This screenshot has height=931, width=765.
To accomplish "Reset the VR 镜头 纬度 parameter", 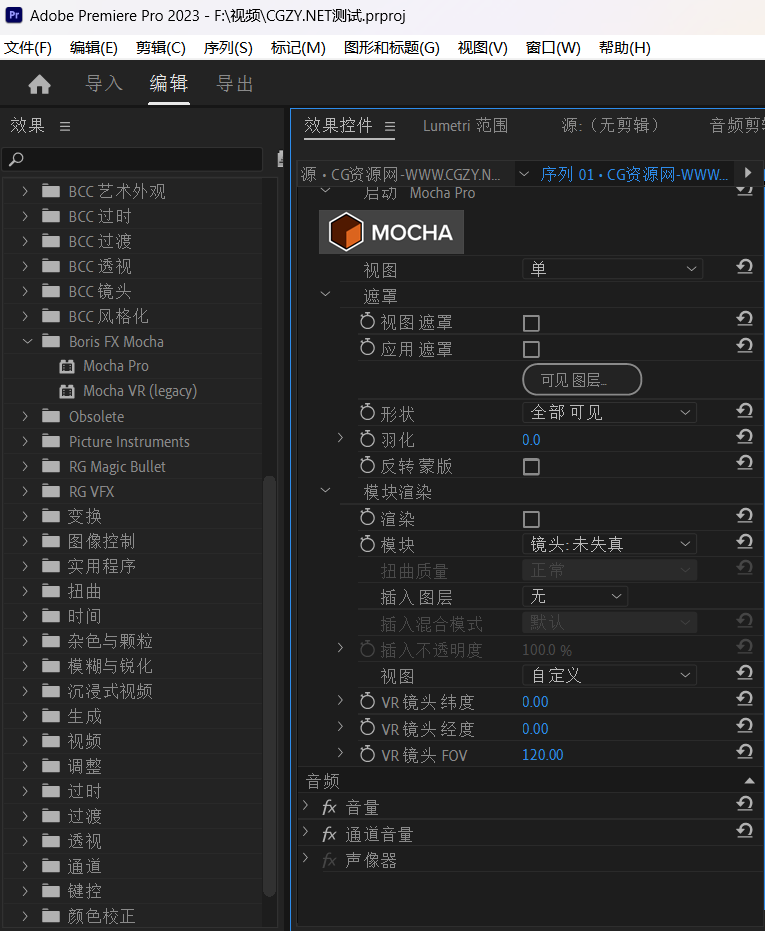I will [x=744, y=699].
